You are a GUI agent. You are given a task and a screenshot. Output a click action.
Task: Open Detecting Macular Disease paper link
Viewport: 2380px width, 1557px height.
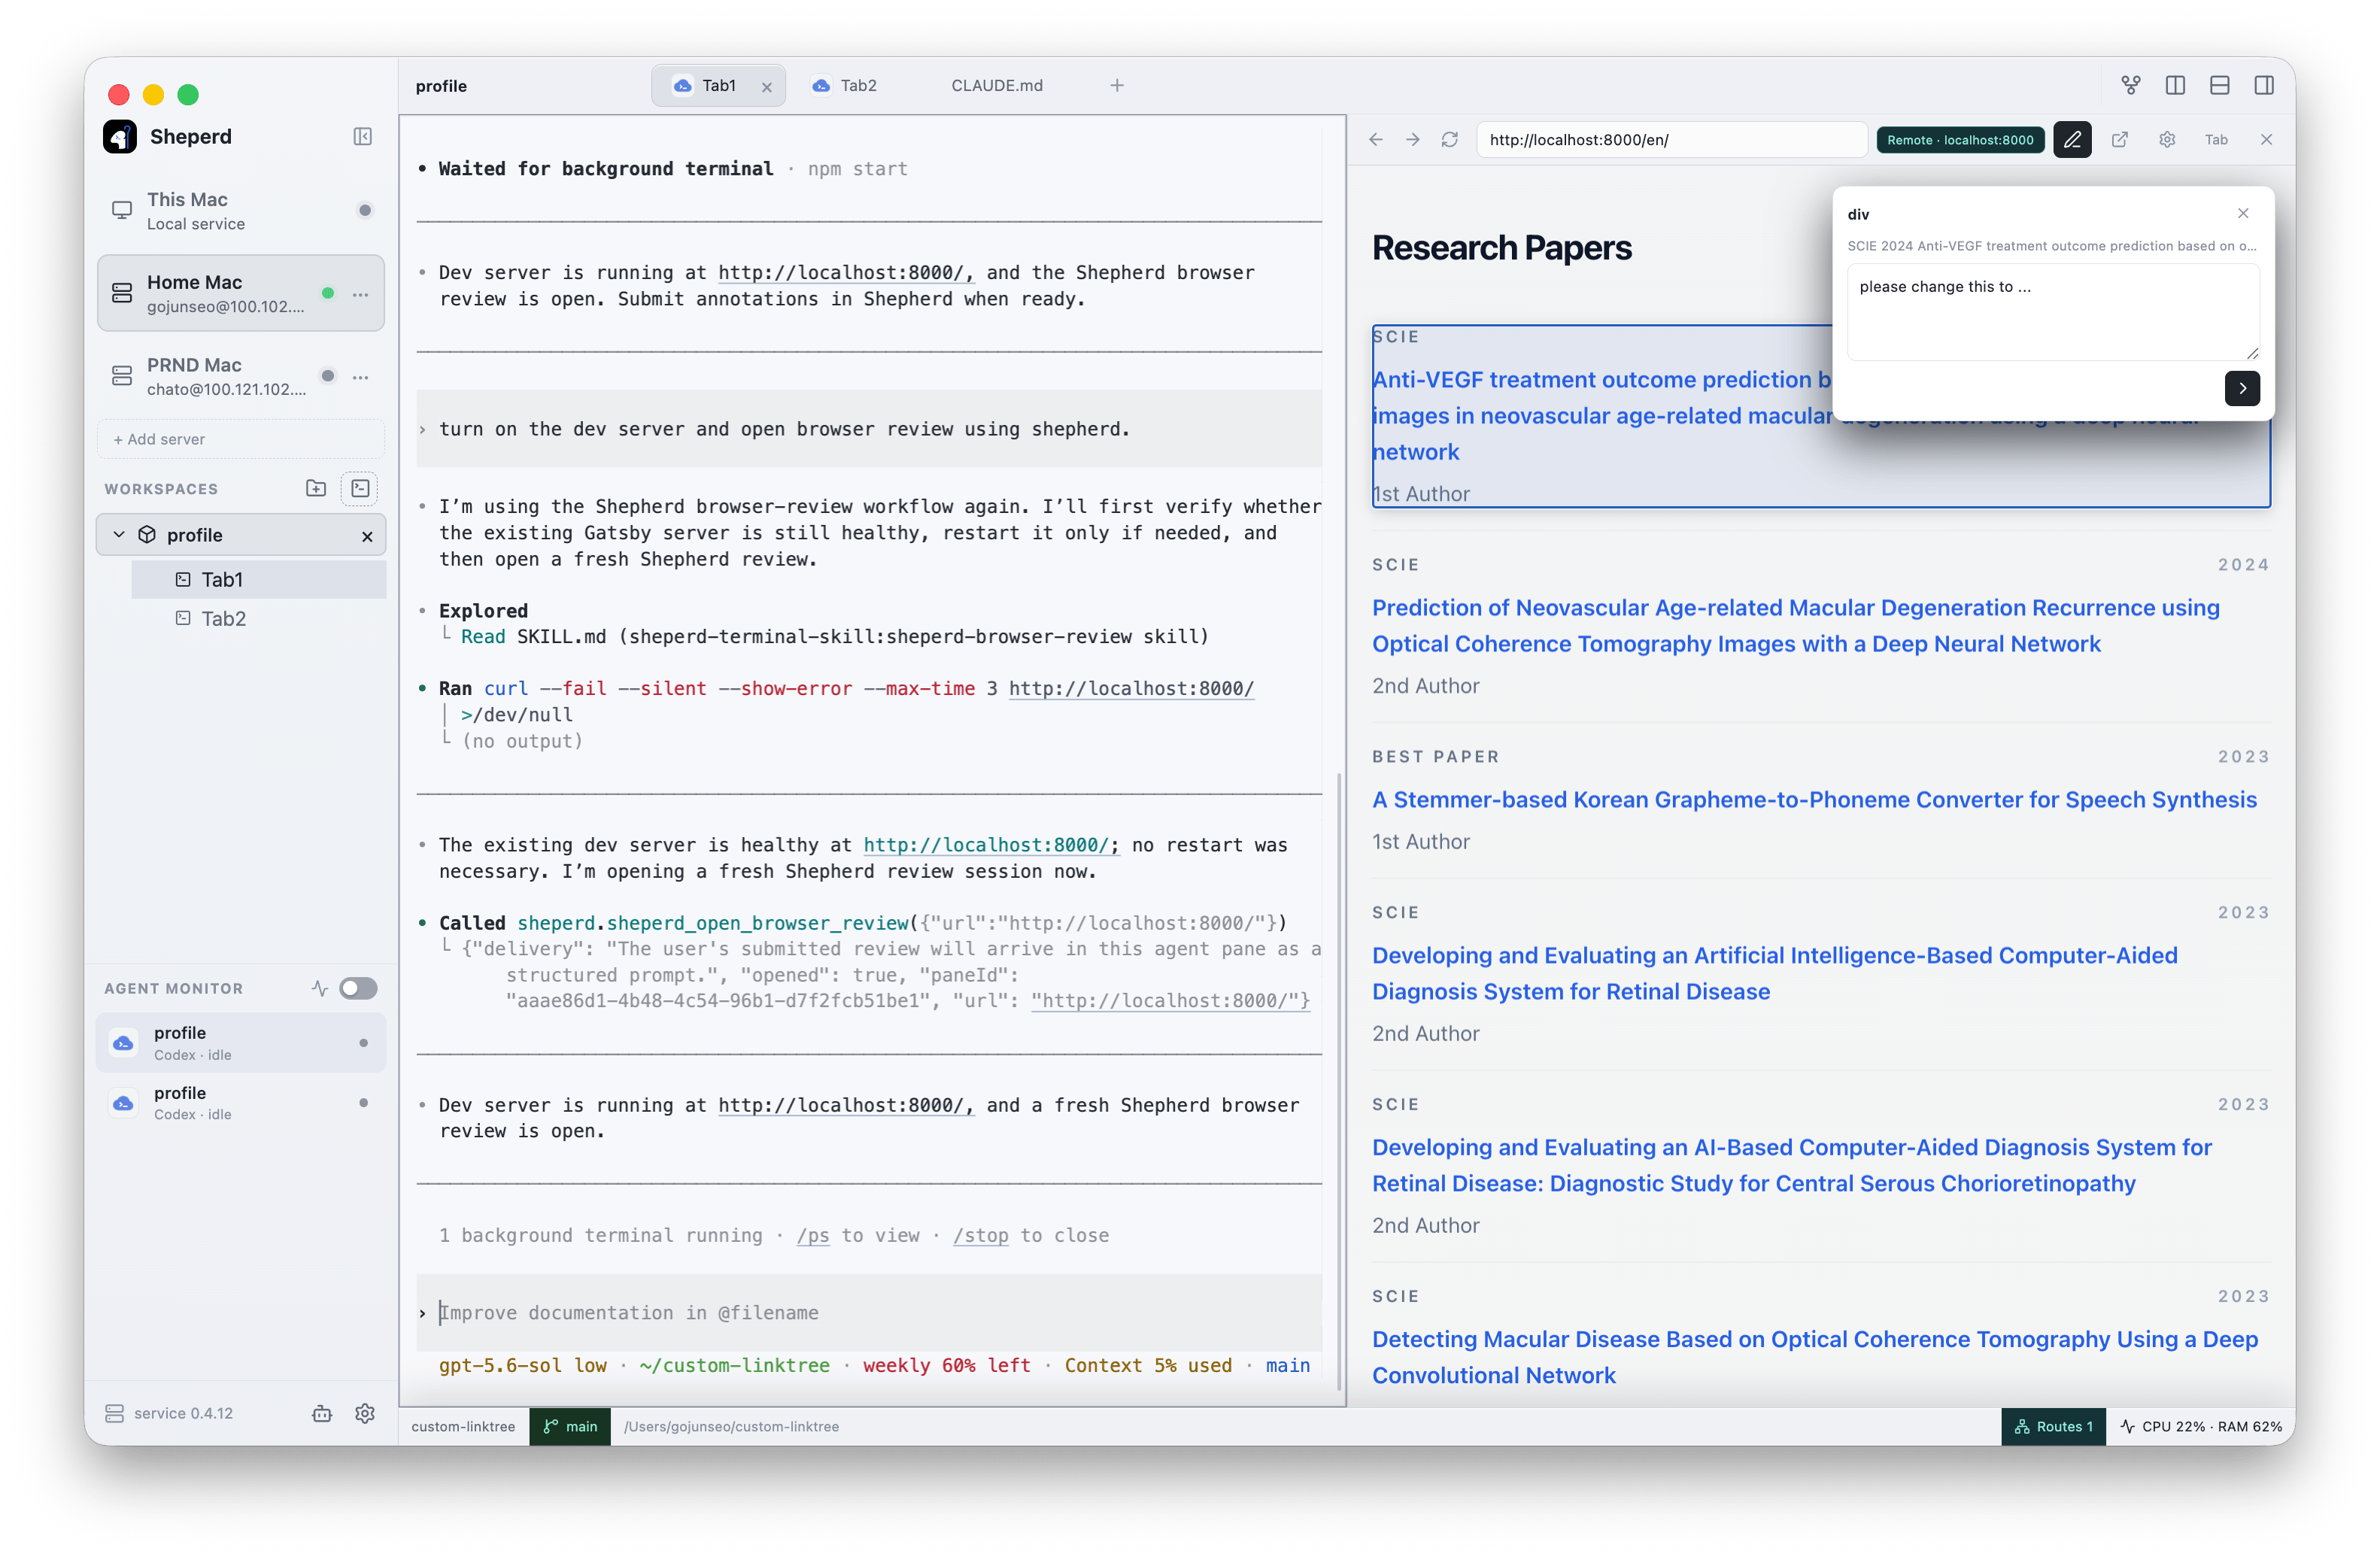(x=1814, y=1358)
